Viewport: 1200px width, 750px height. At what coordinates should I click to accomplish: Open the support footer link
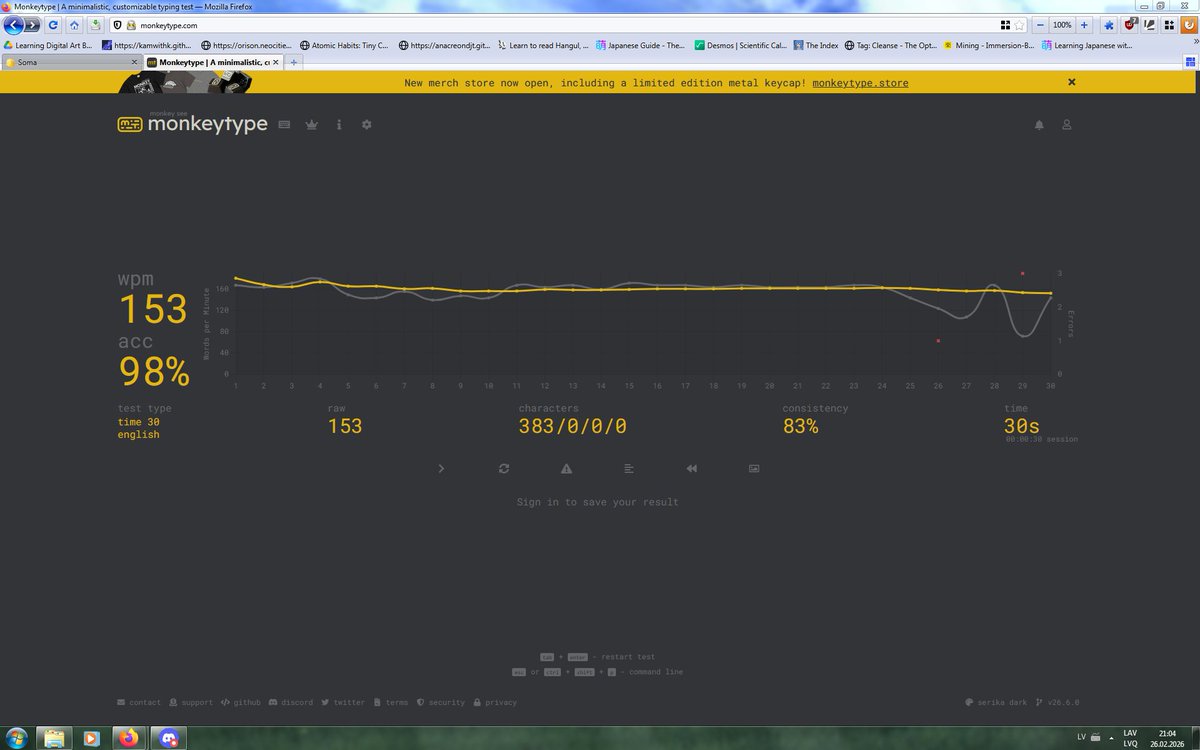[191, 703]
